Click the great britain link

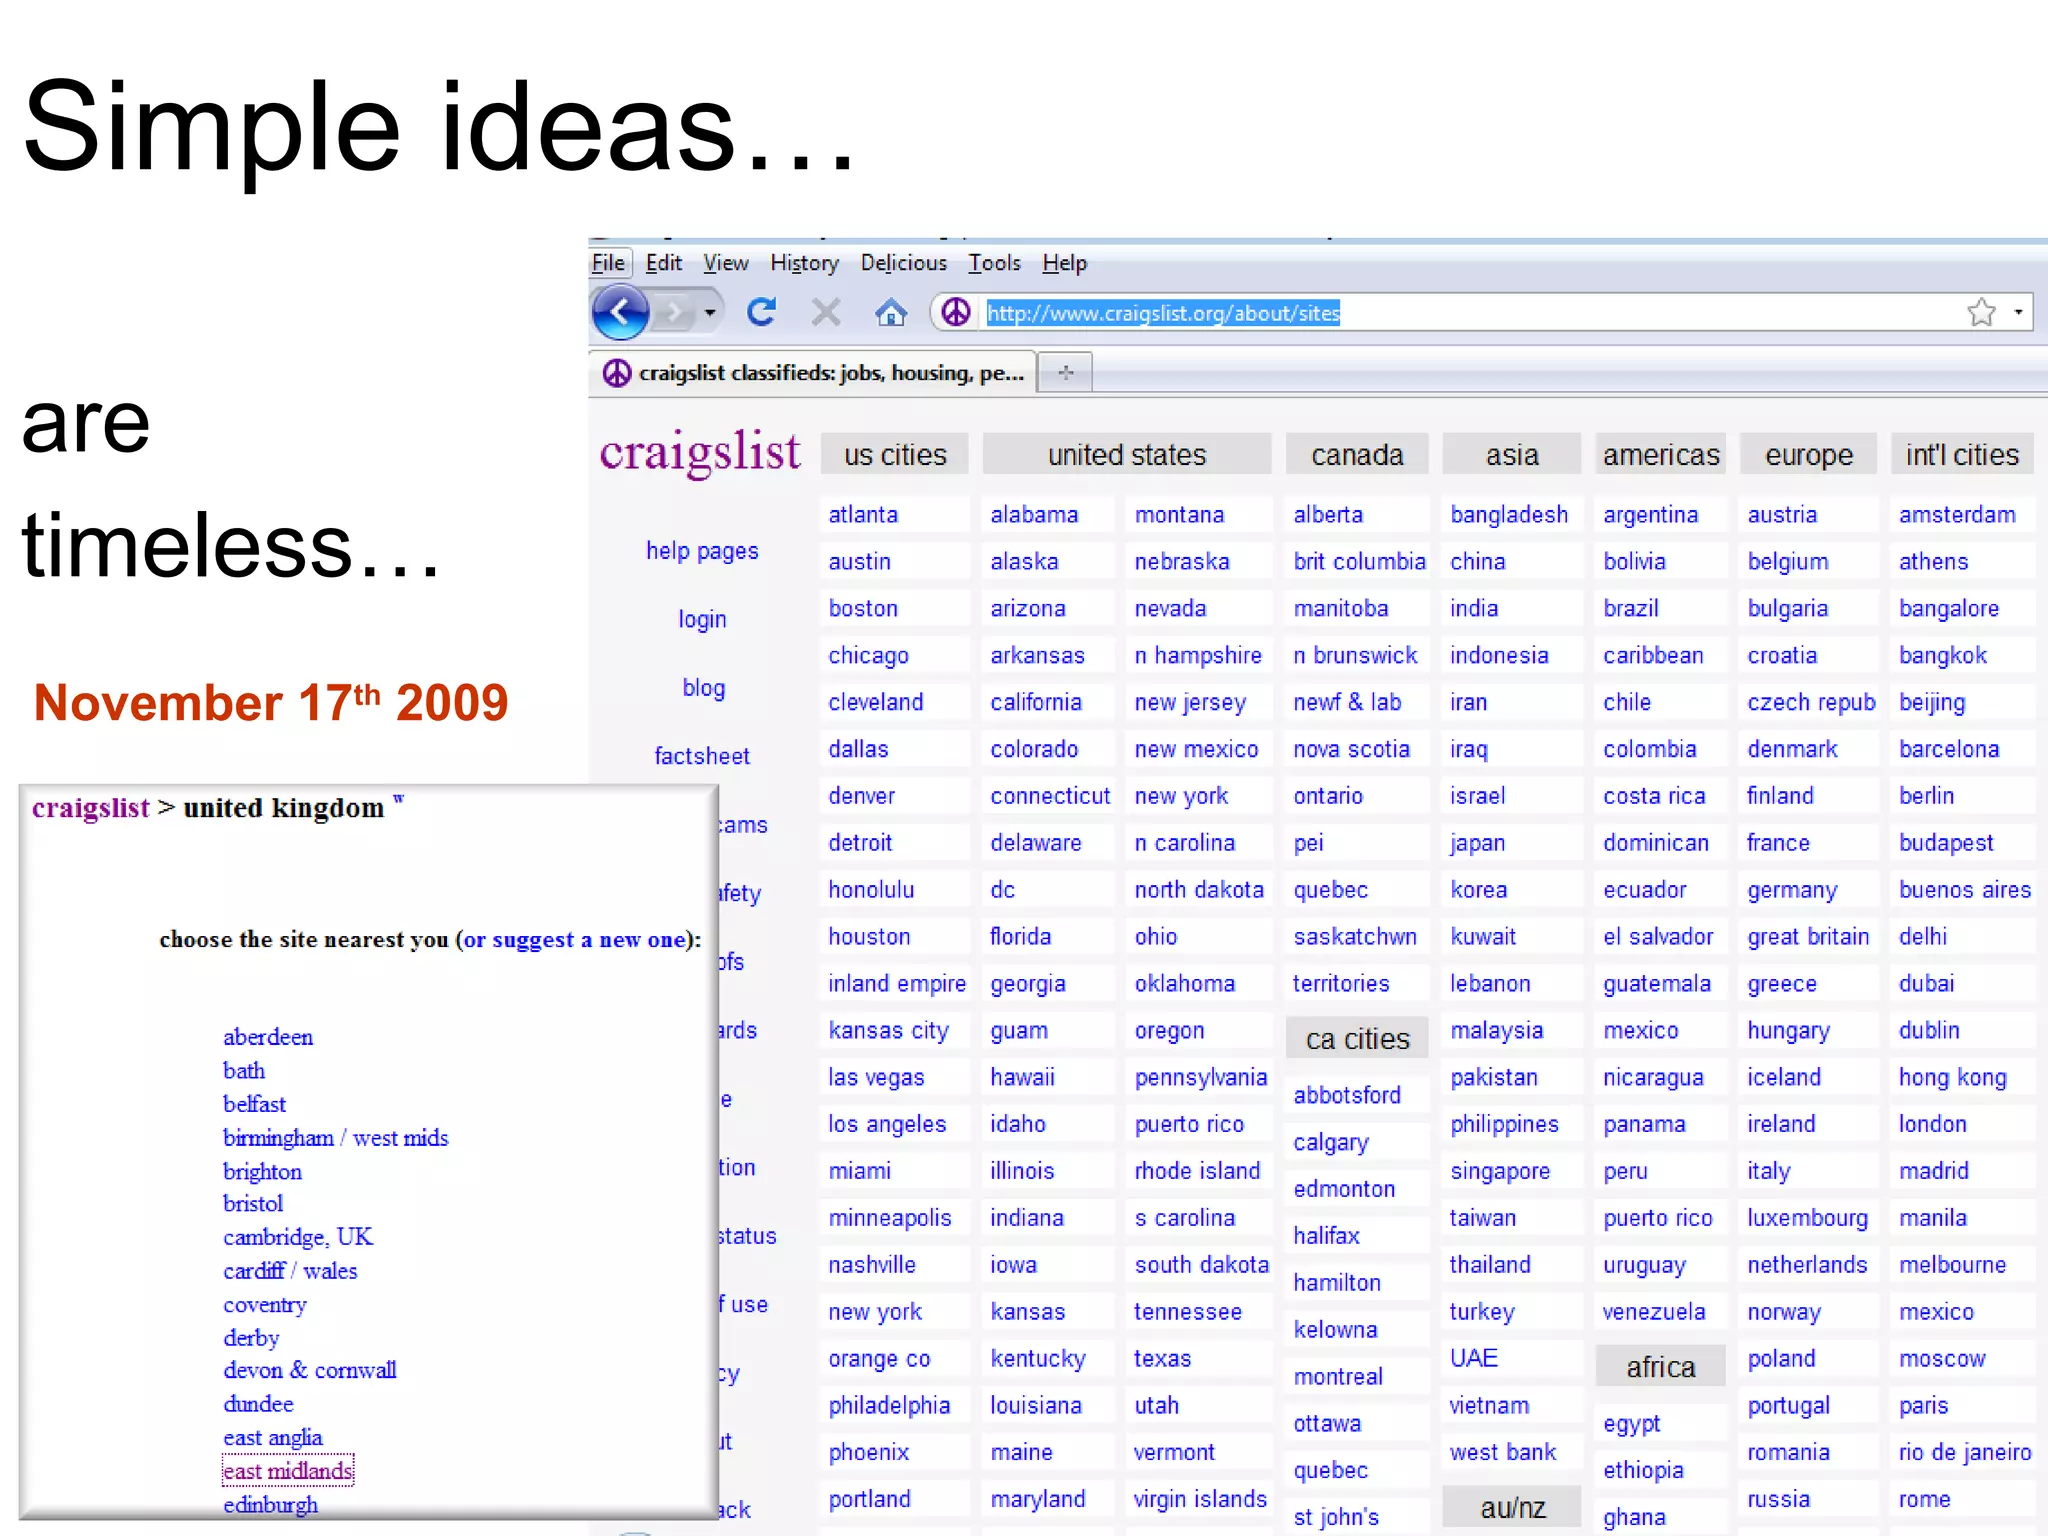[1808, 937]
